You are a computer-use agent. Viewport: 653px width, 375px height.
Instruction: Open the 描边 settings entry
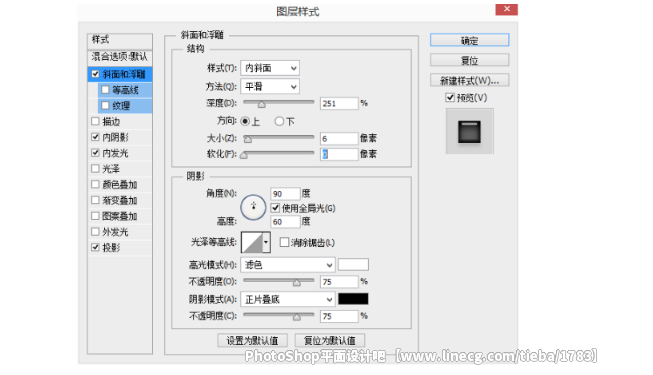point(111,122)
